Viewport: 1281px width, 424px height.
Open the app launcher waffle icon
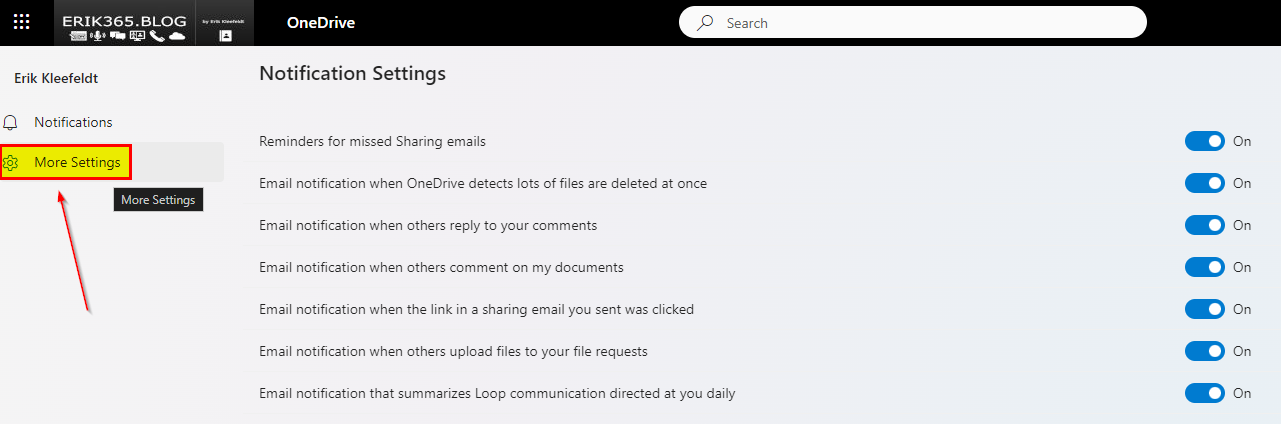21,22
